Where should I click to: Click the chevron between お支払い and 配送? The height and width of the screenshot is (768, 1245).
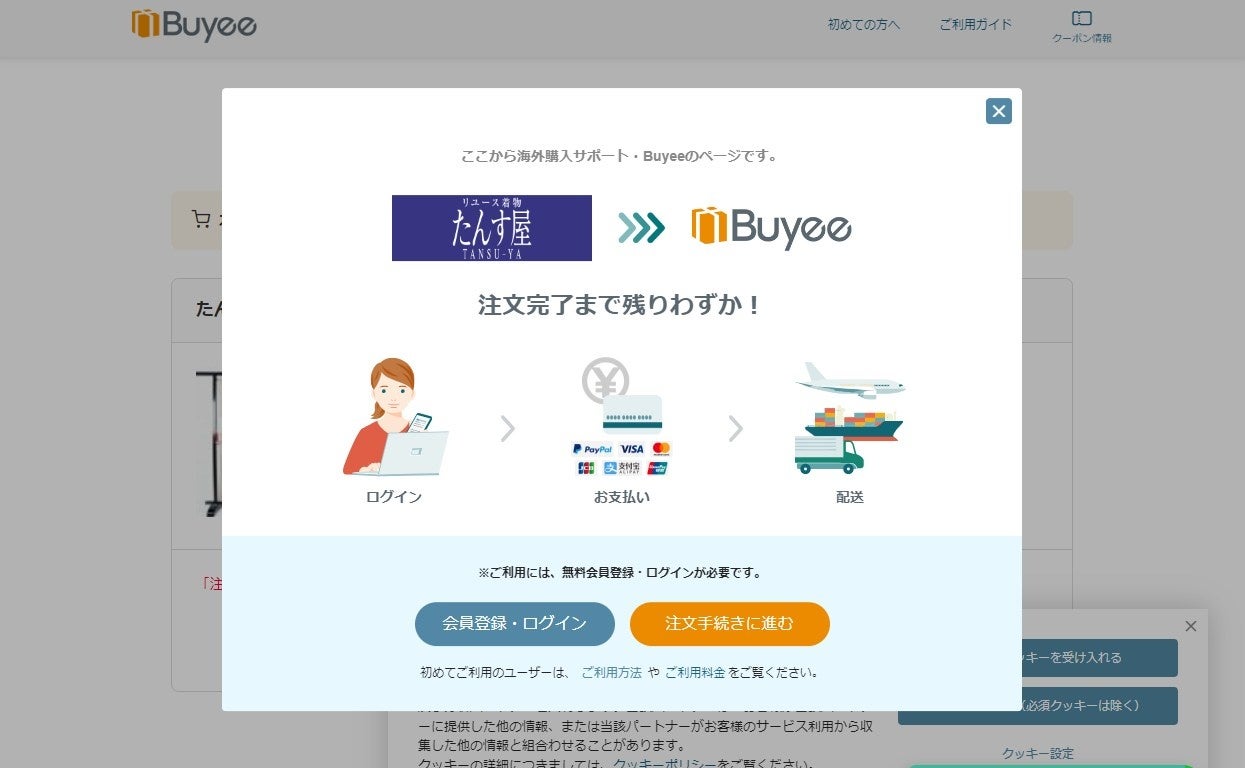point(736,429)
